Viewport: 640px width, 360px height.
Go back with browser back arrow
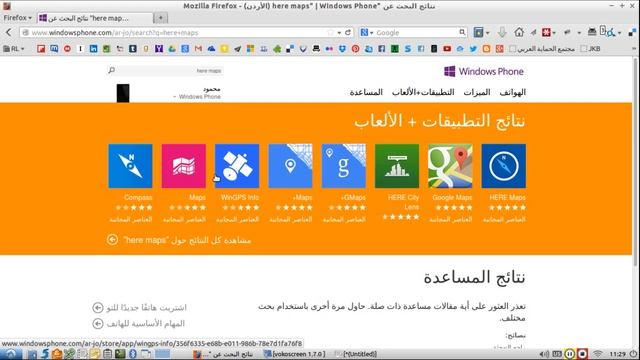[x=9, y=32]
